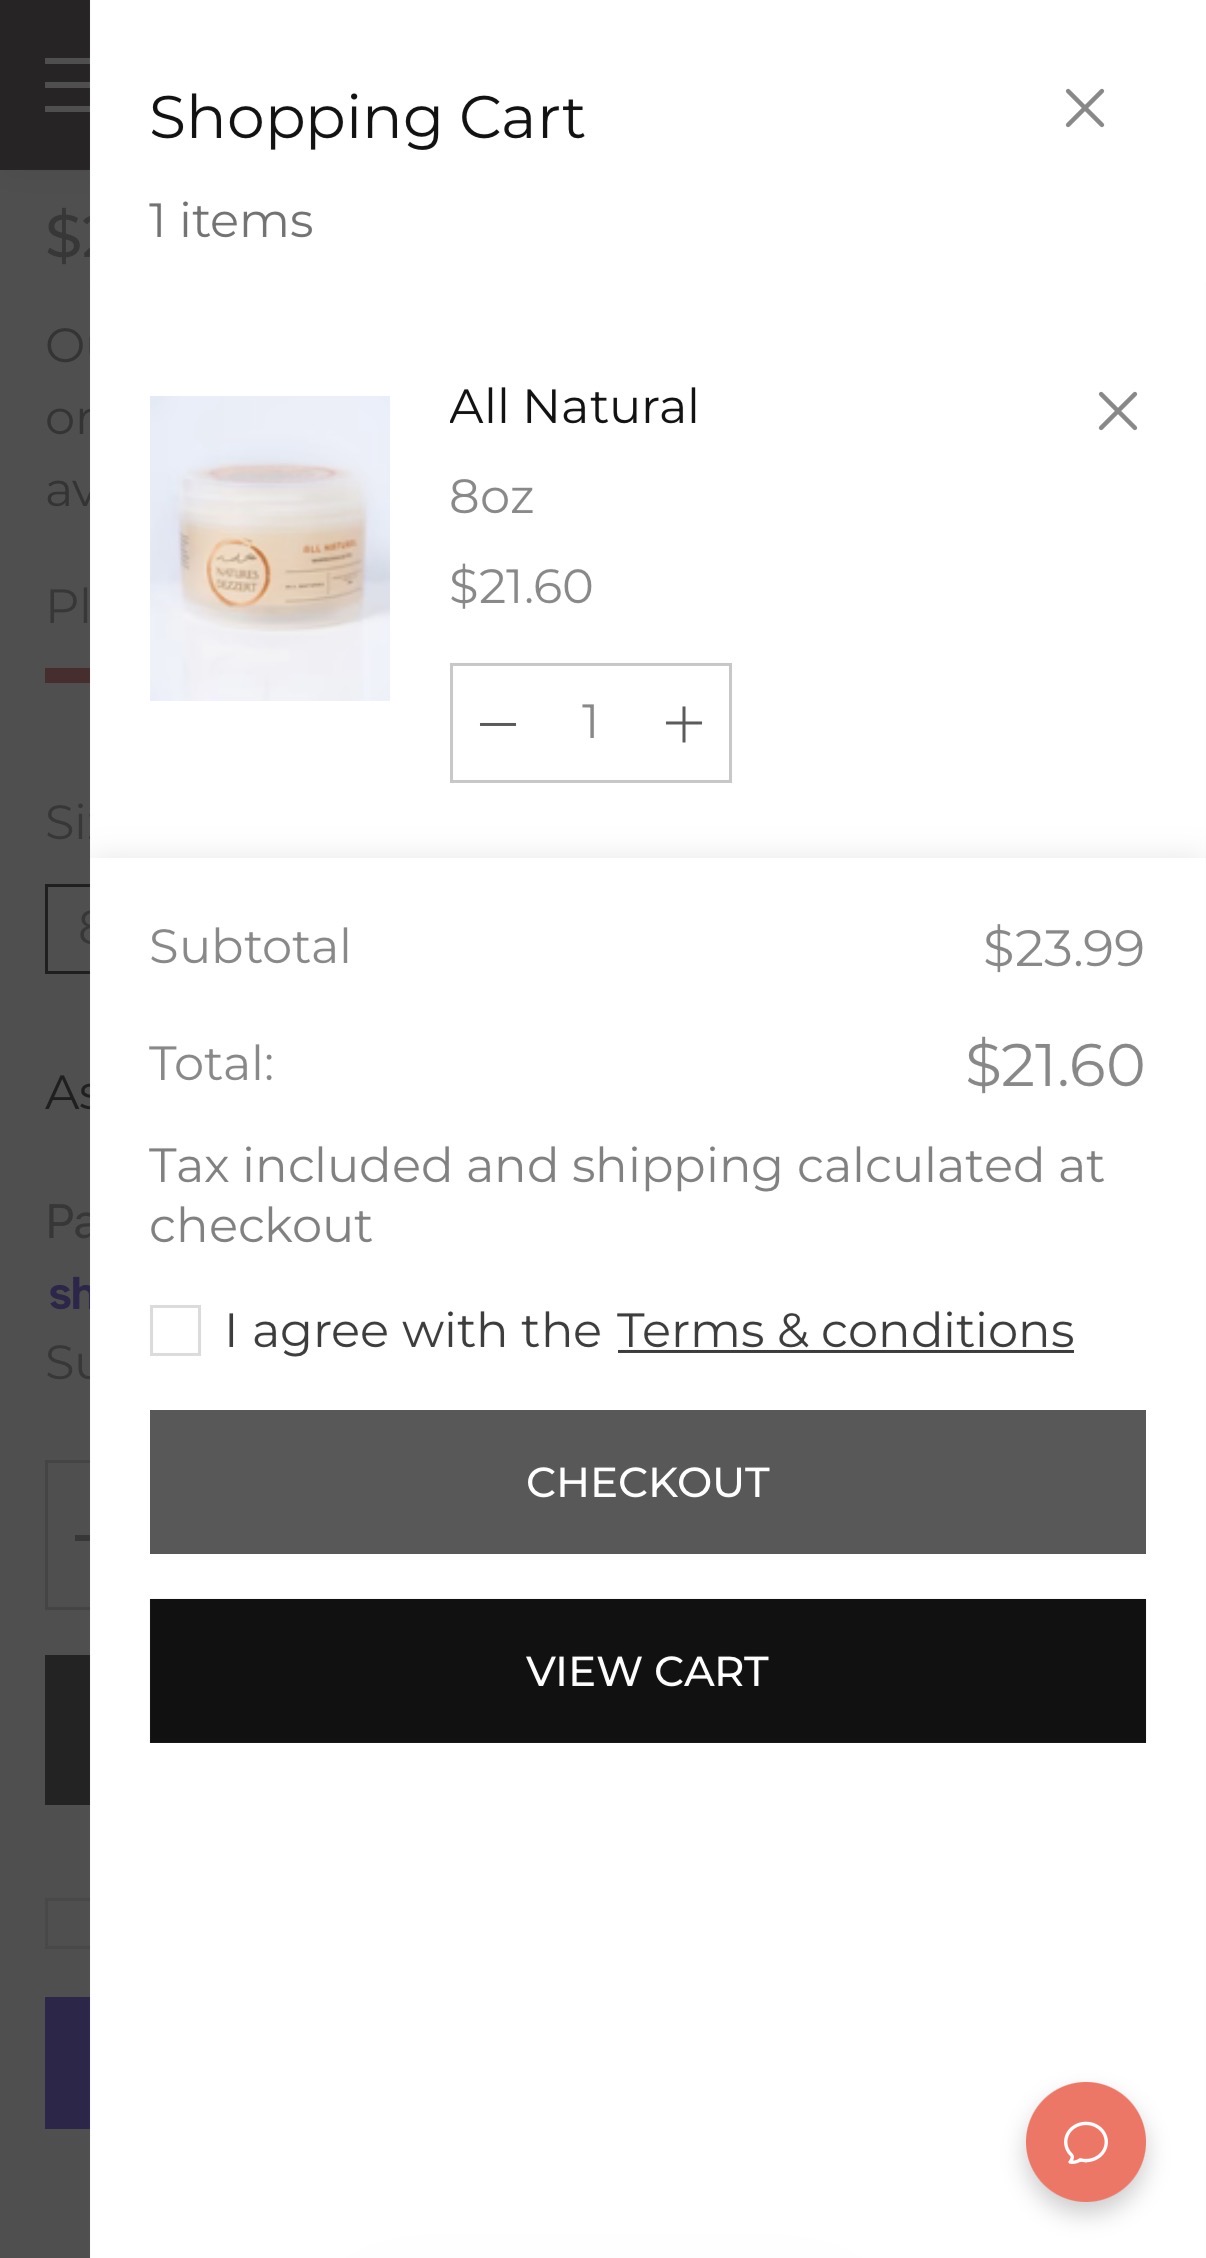This screenshot has width=1206, height=2258.
Task: Expand the cart items list
Action: click(x=230, y=221)
